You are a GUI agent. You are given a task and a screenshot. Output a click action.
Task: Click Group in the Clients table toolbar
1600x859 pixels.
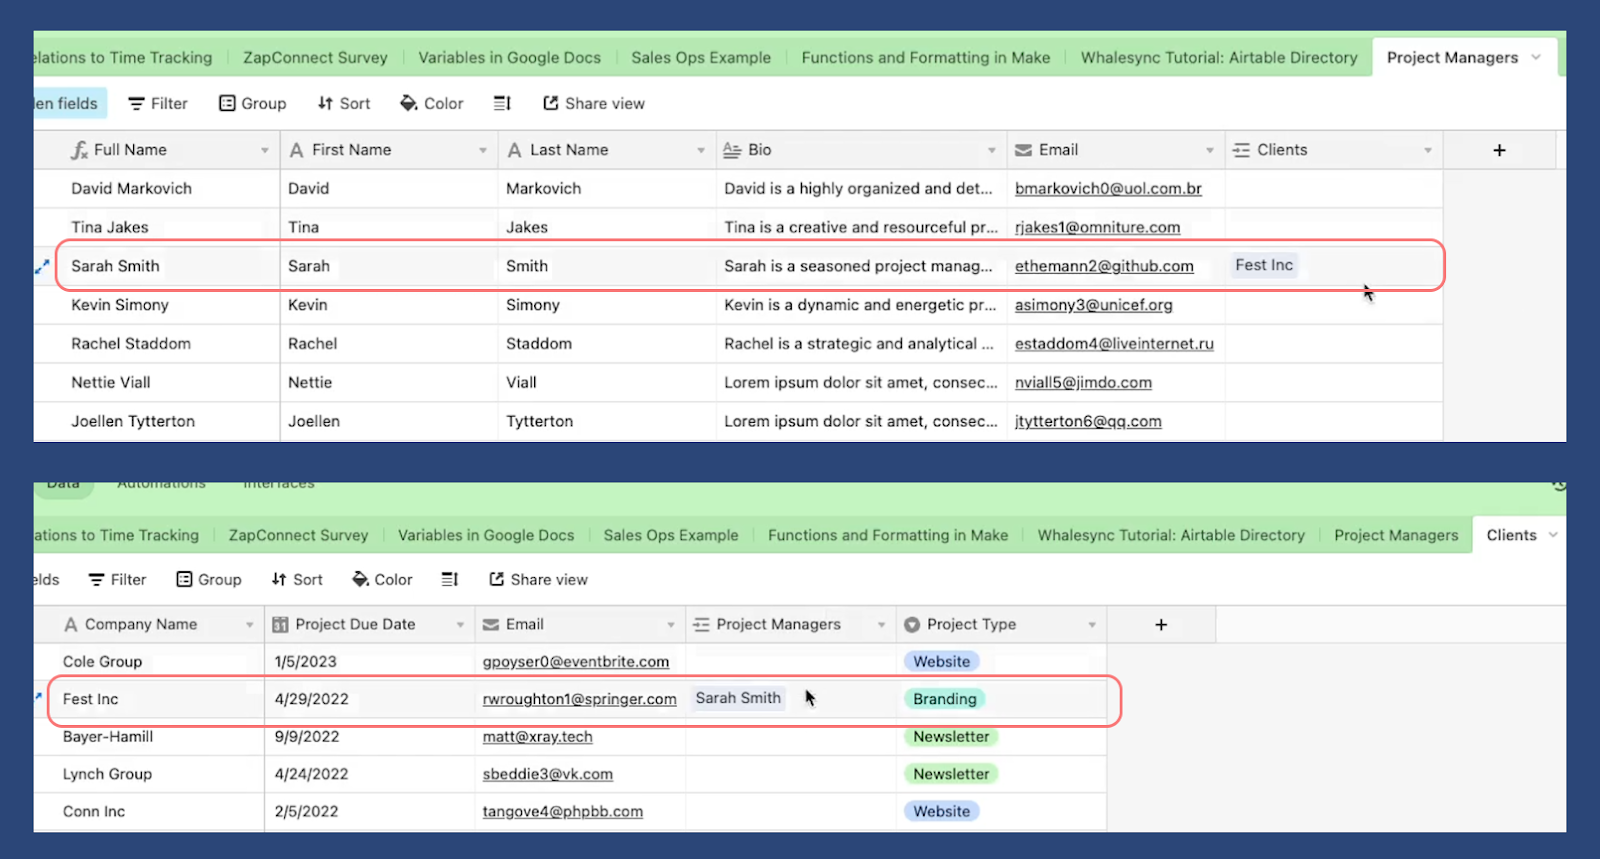click(209, 579)
